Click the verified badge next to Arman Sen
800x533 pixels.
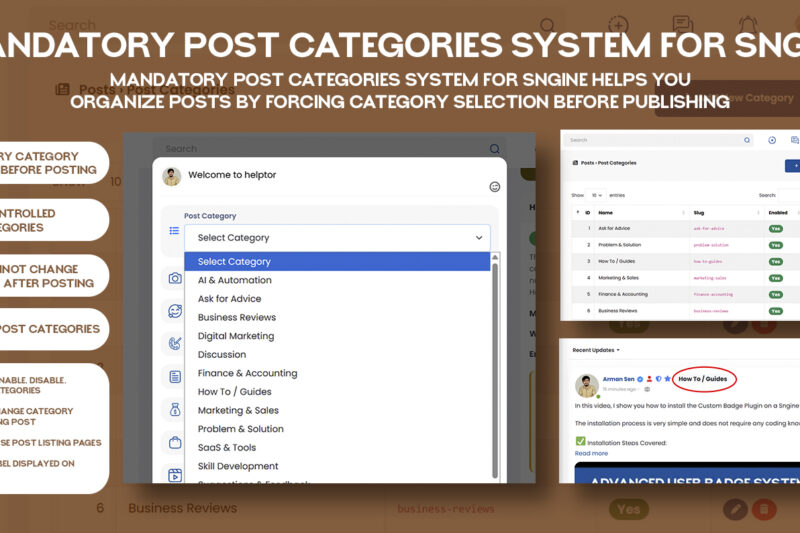(x=640, y=379)
